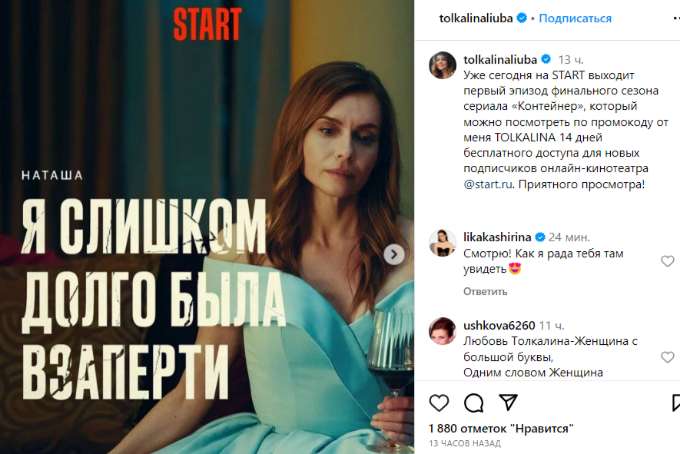Open comments via the speech bubble icon
This screenshot has width=680, height=454.
(474, 403)
